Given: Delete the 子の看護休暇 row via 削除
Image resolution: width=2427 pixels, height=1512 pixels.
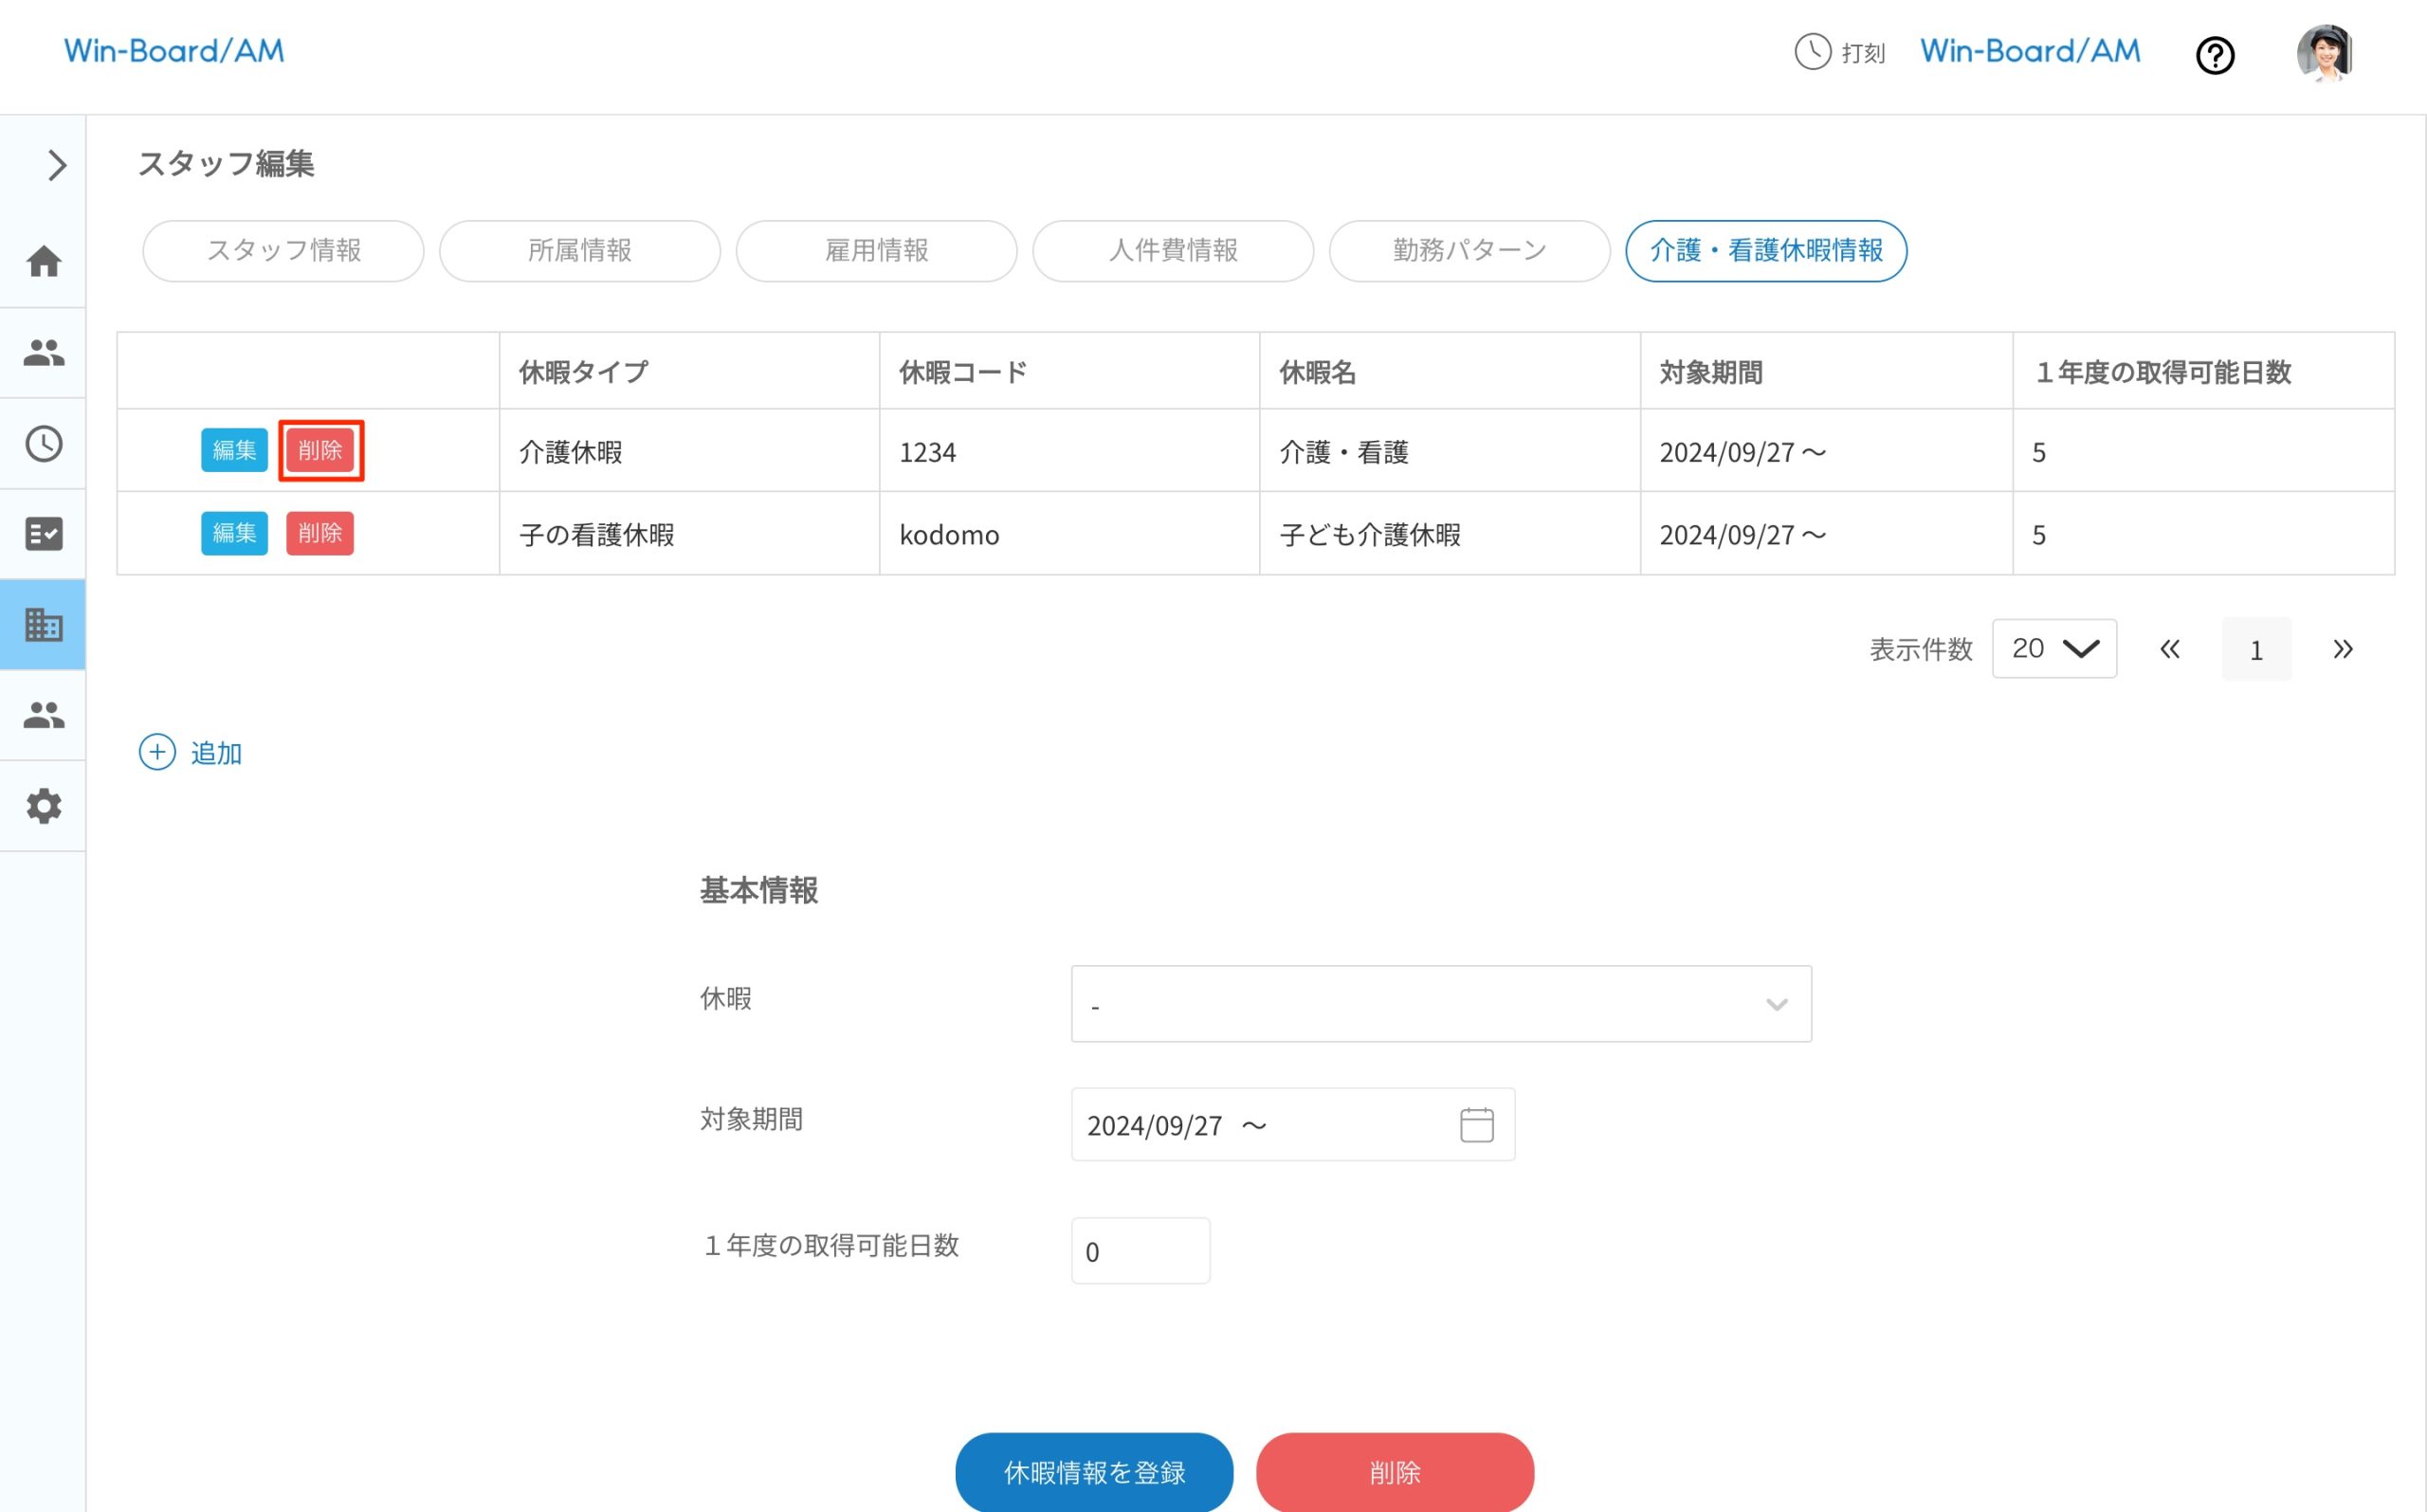Looking at the screenshot, I should tap(320, 533).
